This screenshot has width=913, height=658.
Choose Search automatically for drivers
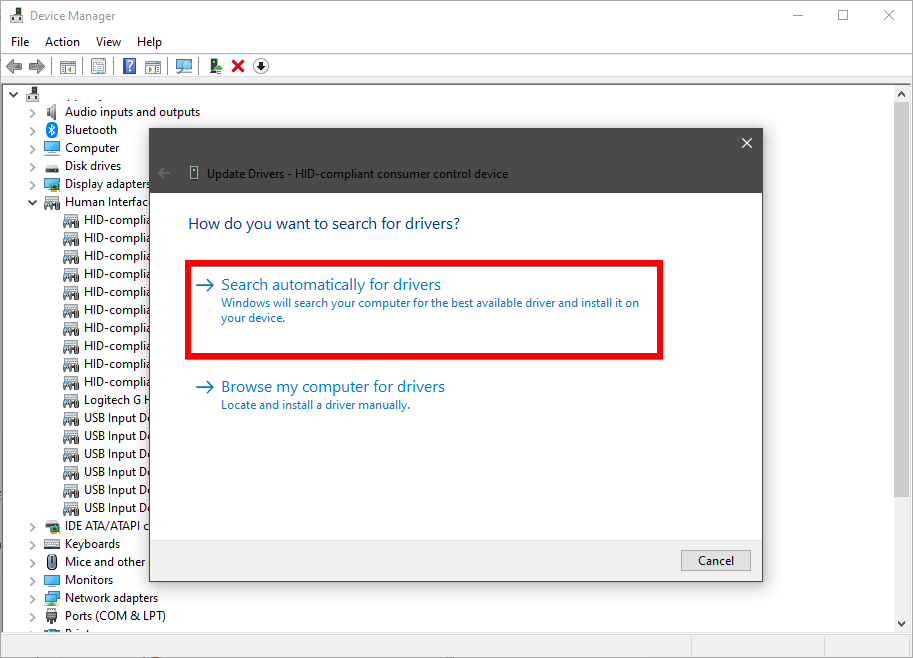tap(331, 285)
